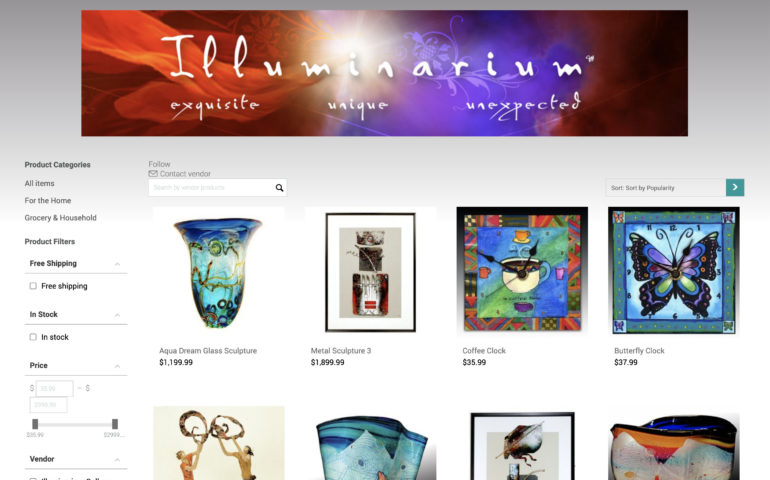
Task: Open the Butterfly Clock product image
Action: 674,272
